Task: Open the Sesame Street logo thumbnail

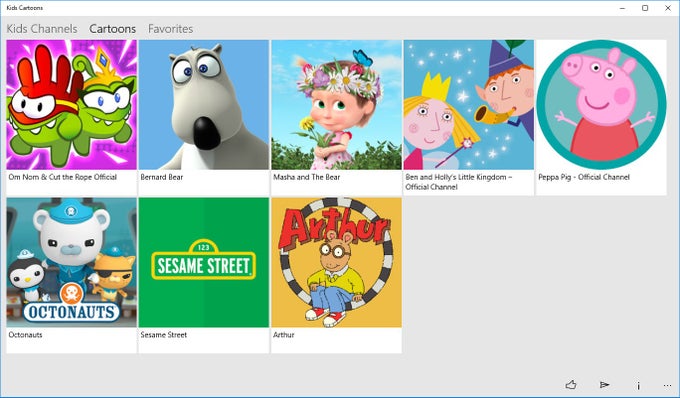Action: pos(204,262)
